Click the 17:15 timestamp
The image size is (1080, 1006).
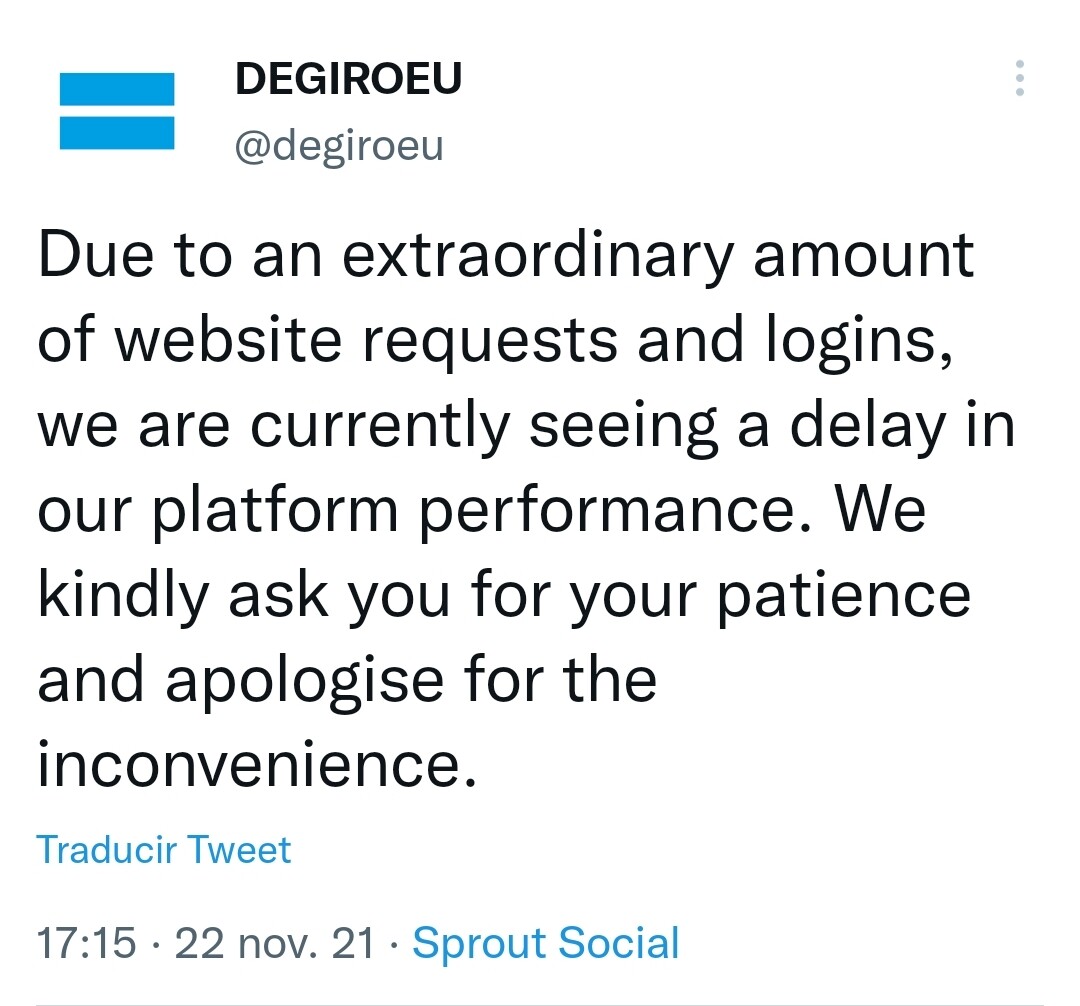tap(86, 943)
